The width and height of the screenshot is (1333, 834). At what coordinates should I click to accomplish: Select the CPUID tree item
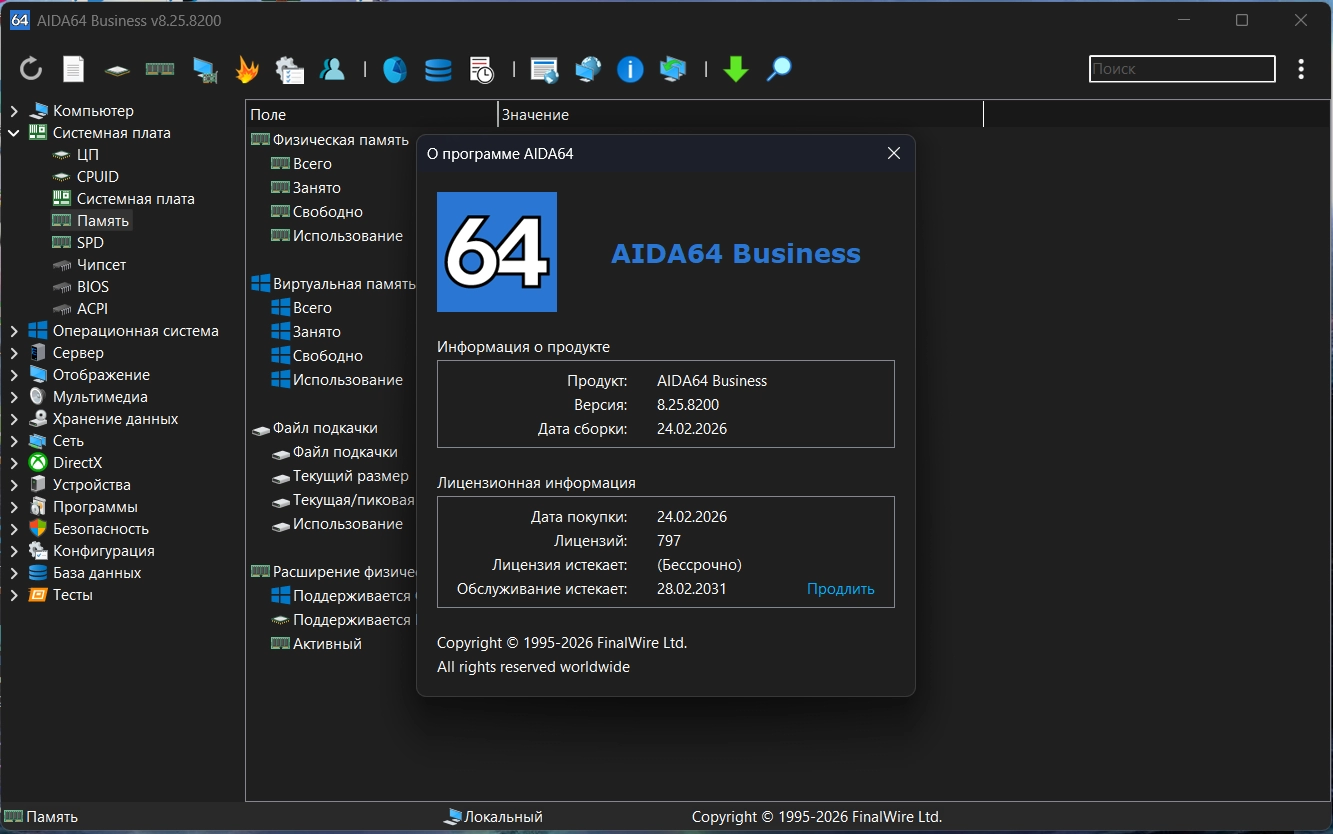(x=97, y=177)
